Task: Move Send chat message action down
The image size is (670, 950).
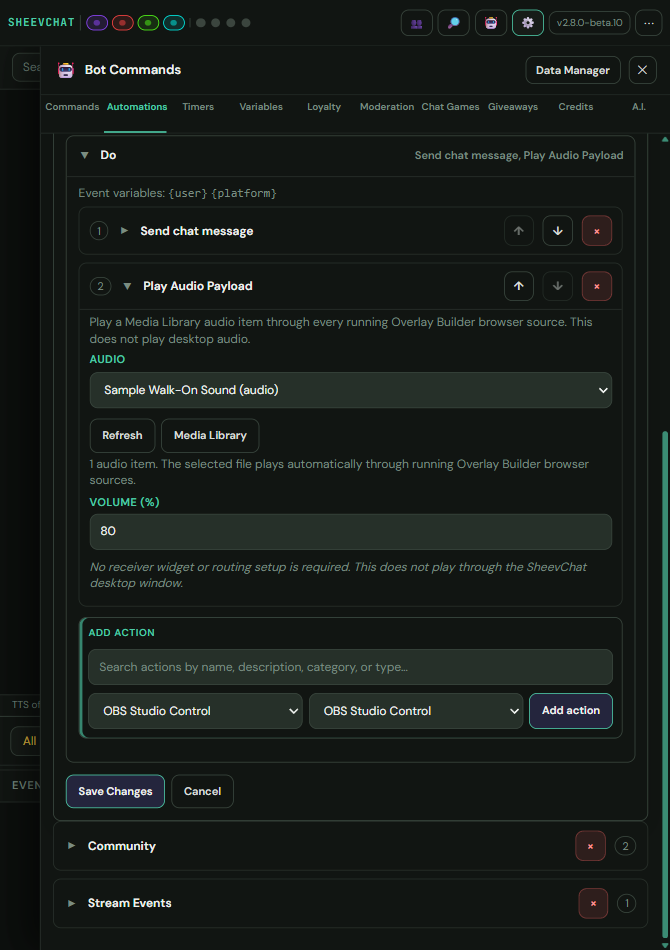Action: point(557,231)
